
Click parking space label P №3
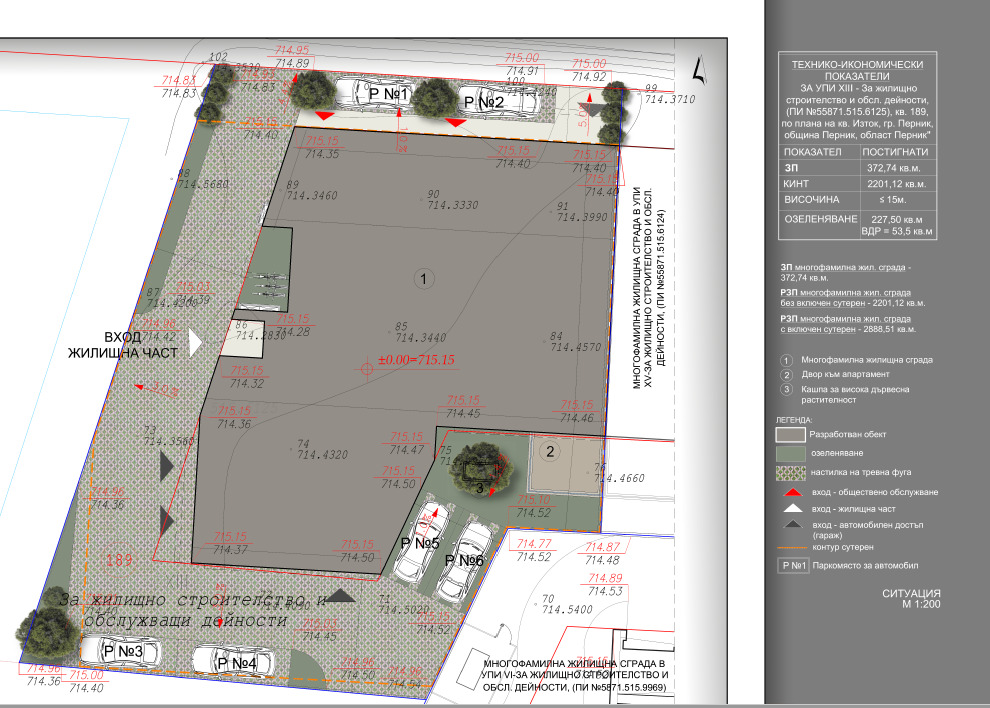click(x=124, y=652)
